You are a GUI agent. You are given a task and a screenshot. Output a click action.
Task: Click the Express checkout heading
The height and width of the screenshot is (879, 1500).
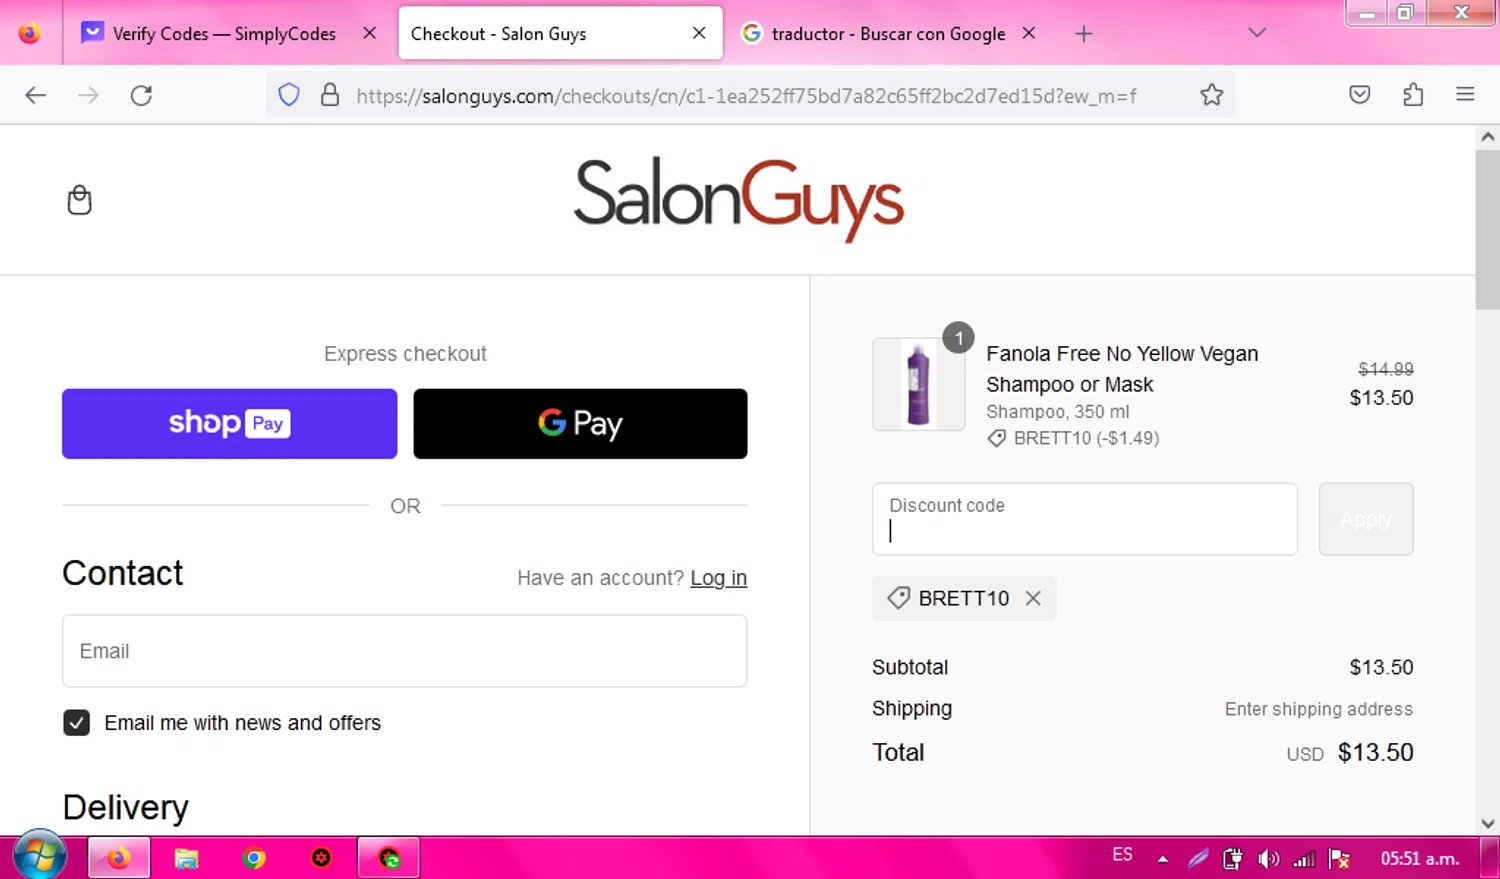405,354
